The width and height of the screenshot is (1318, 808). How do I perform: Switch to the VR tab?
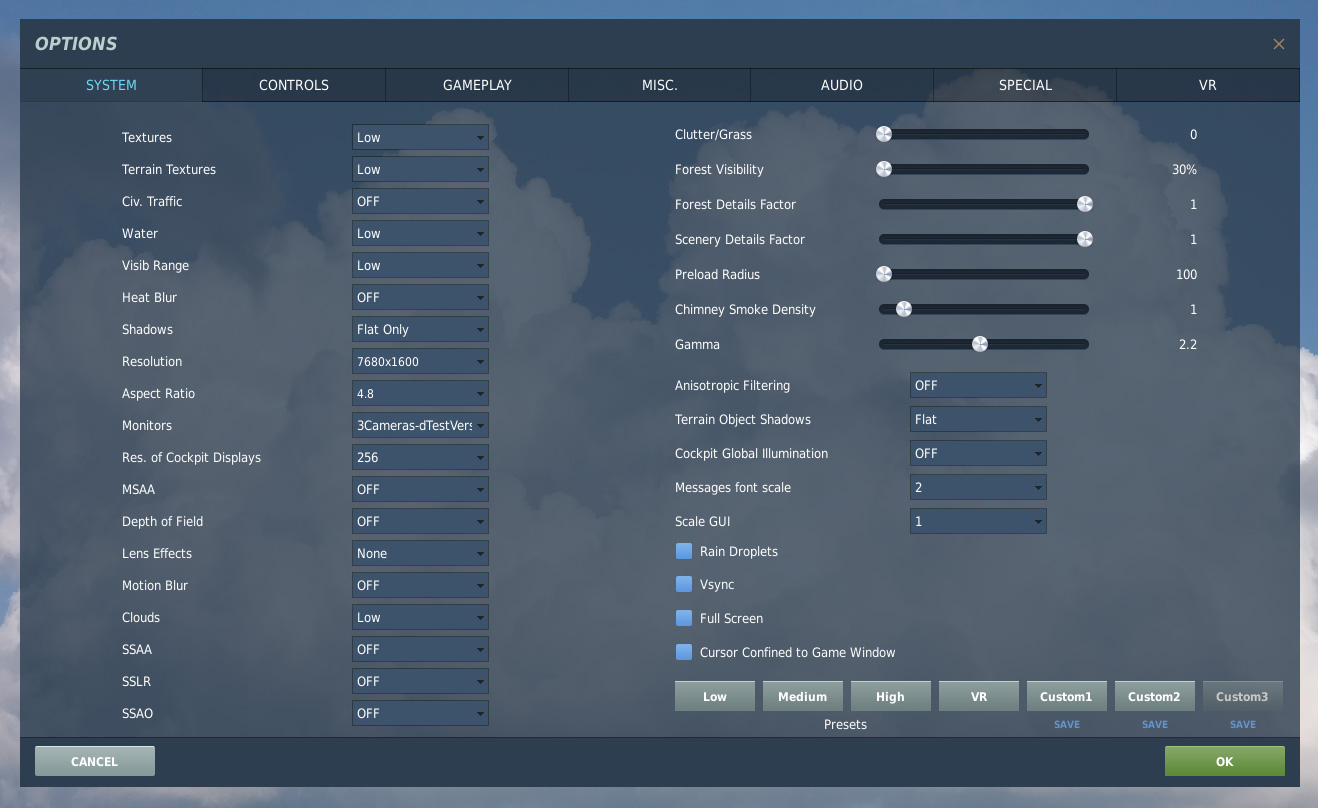point(1207,85)
